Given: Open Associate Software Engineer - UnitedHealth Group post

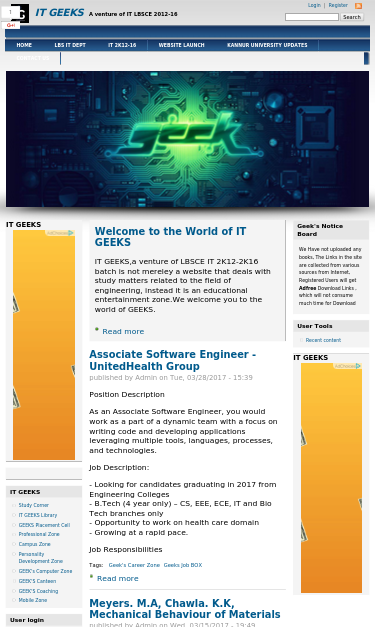Looking at the screenshot, I should coord(173,360).
